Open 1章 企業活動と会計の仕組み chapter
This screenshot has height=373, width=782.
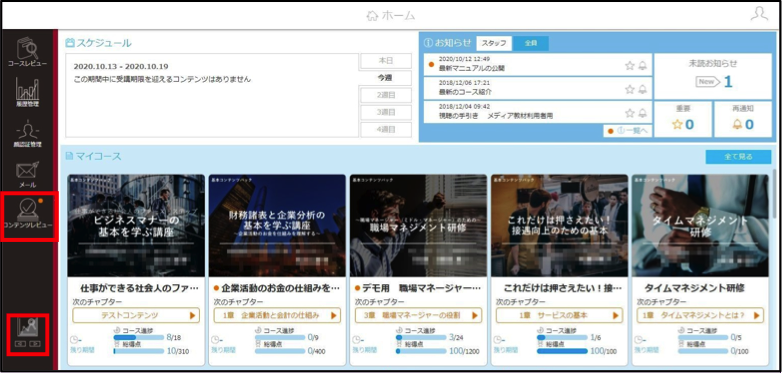[x=277, y=315]
